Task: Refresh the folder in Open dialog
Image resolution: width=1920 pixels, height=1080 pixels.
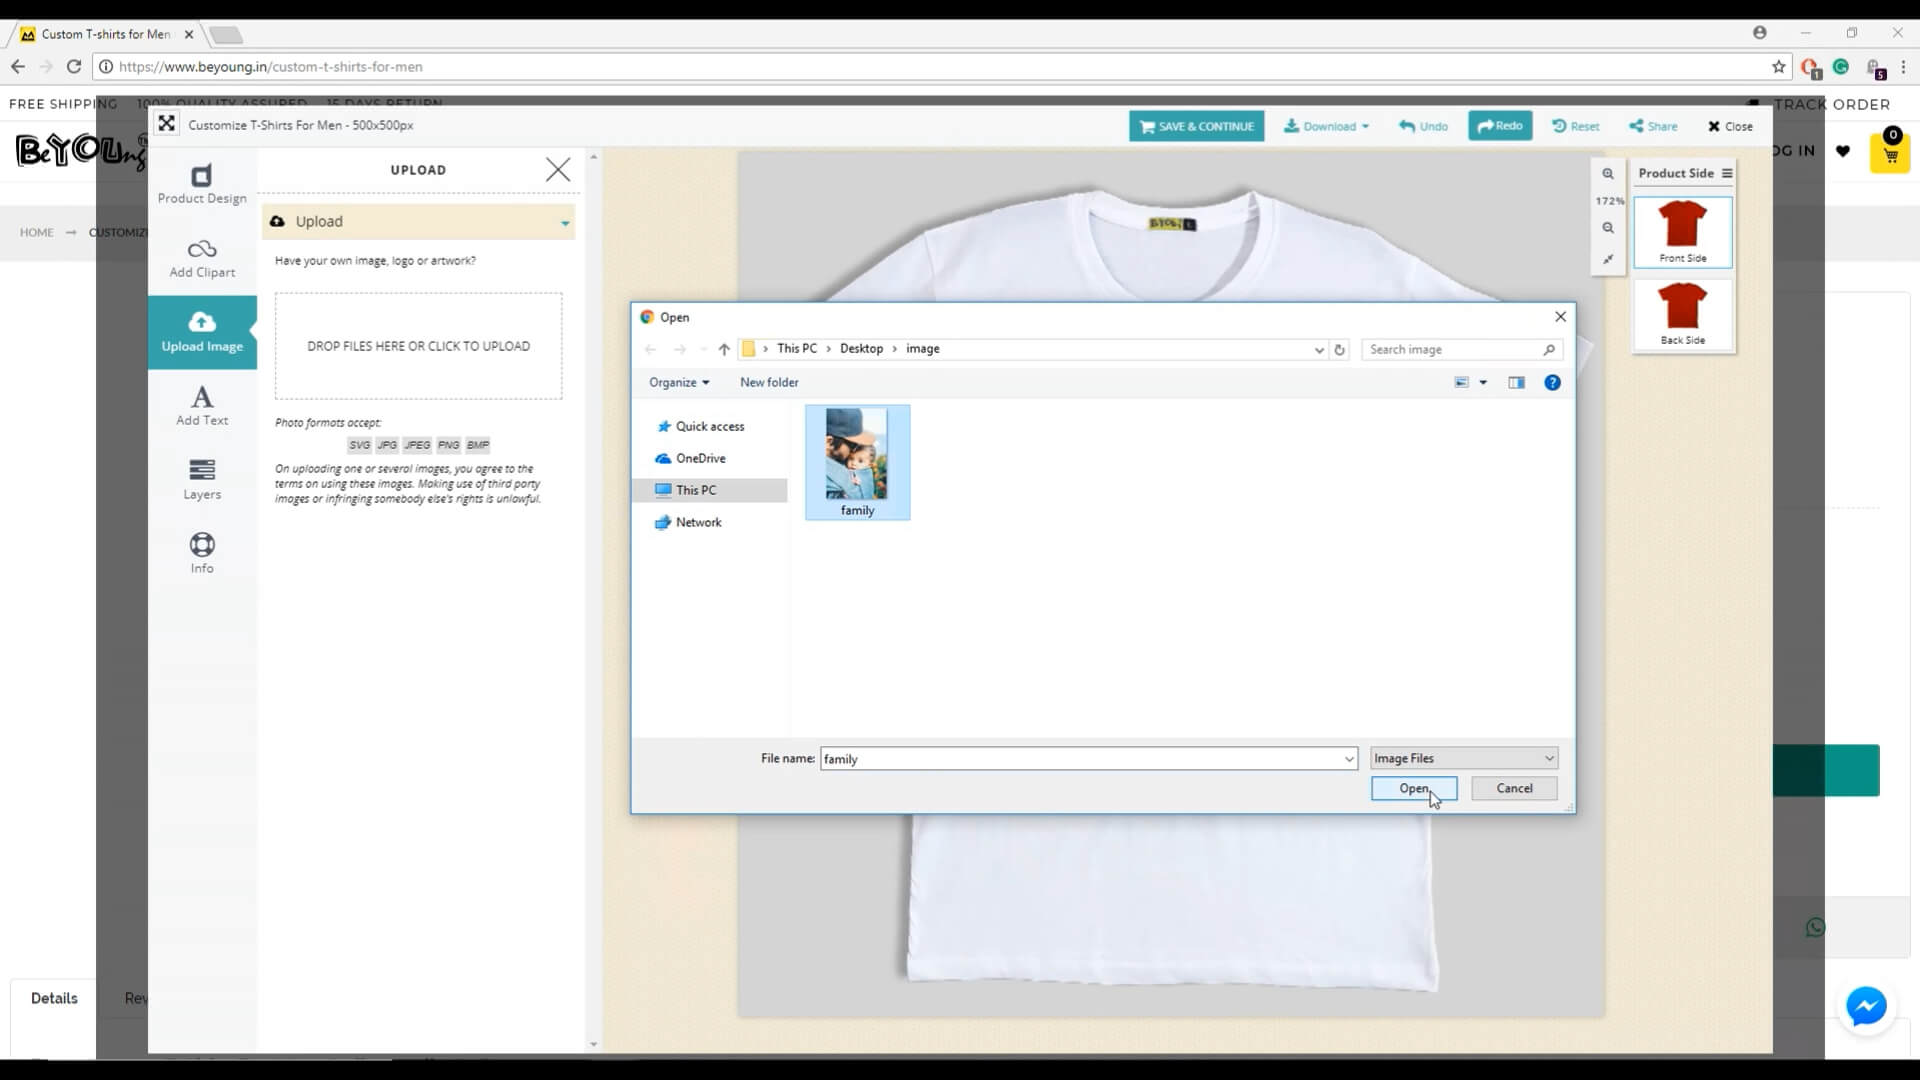Action: click(1340, 349)
